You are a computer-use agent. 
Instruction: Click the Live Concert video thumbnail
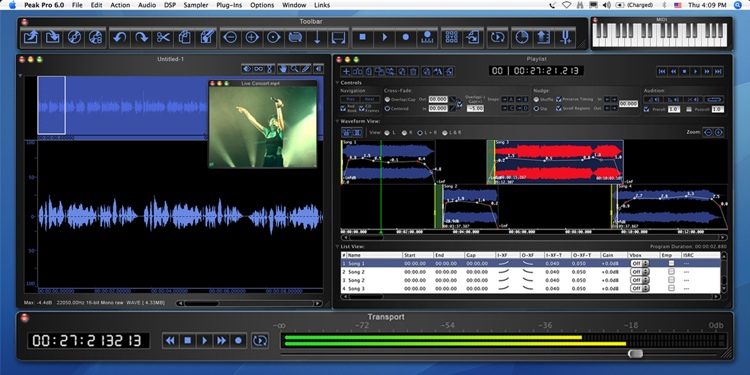(263, 127)
